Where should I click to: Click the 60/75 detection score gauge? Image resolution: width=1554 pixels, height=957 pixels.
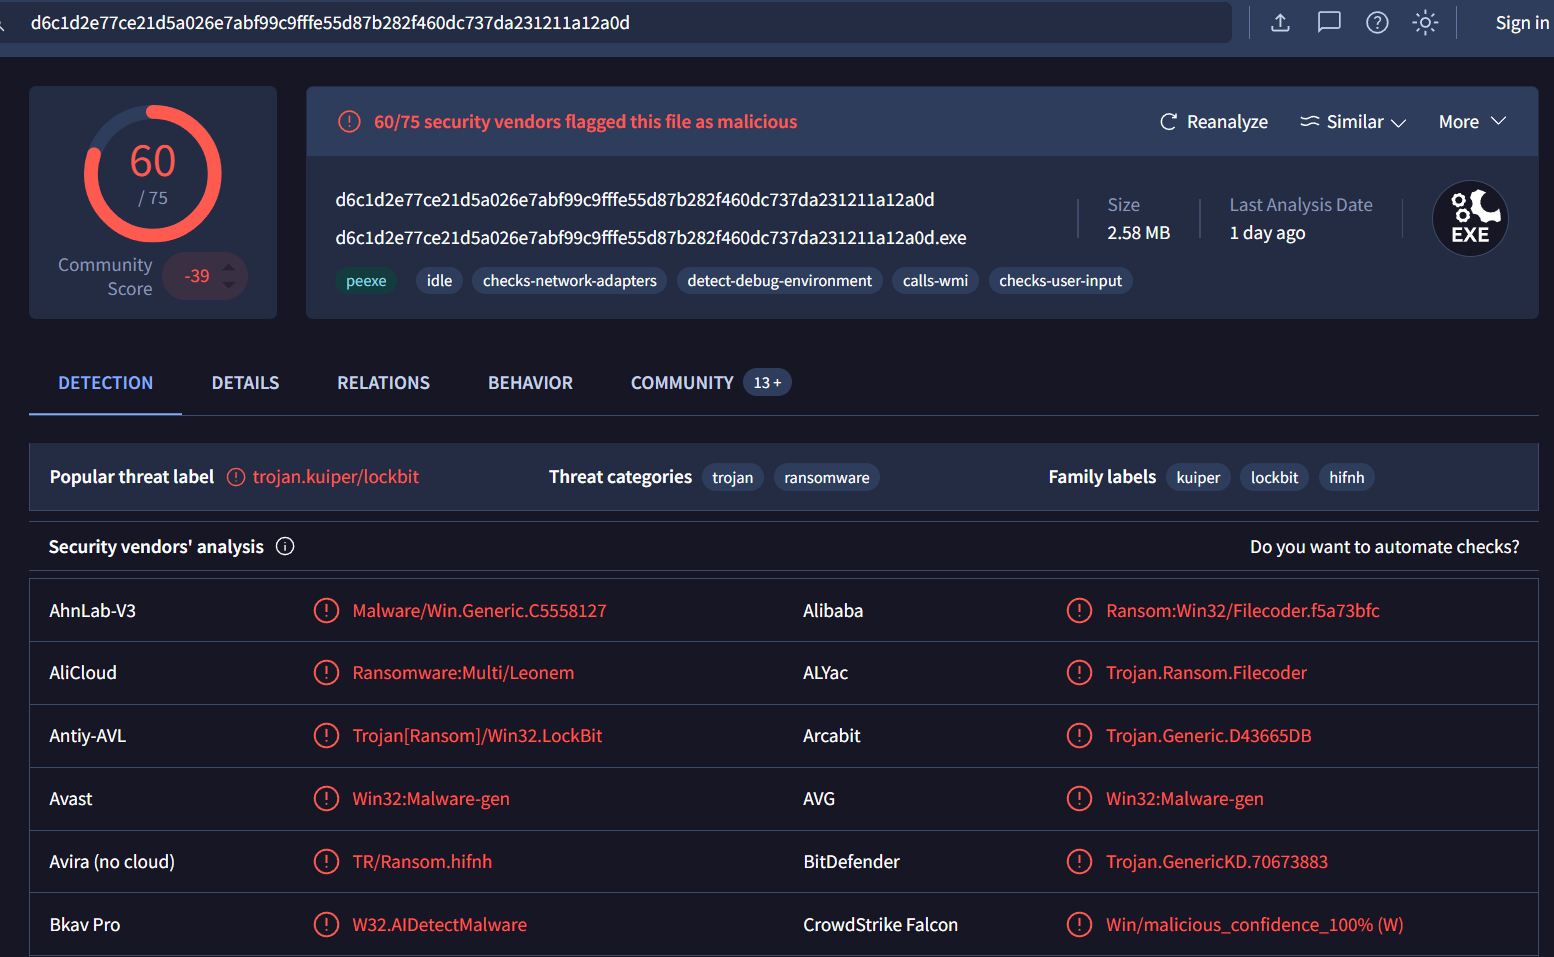point(153,174)
